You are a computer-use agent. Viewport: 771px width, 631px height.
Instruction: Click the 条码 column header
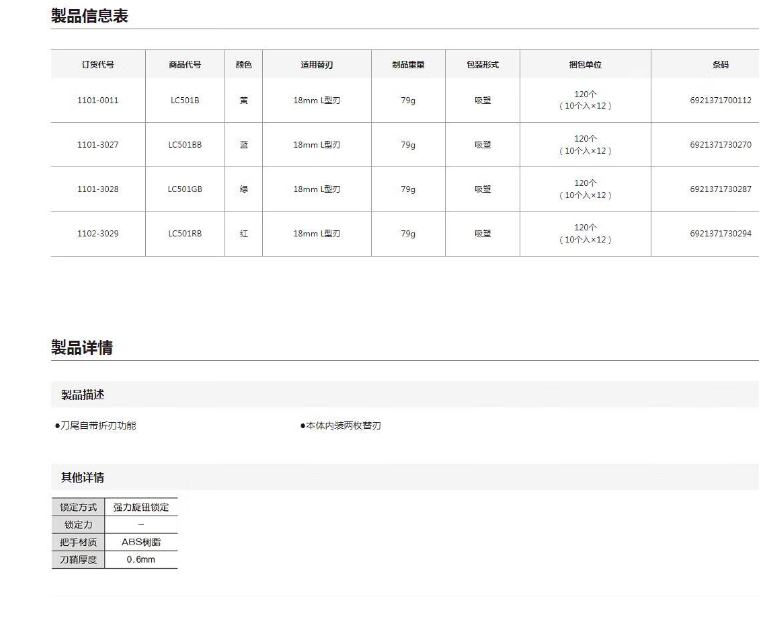[x=720, y=64]
